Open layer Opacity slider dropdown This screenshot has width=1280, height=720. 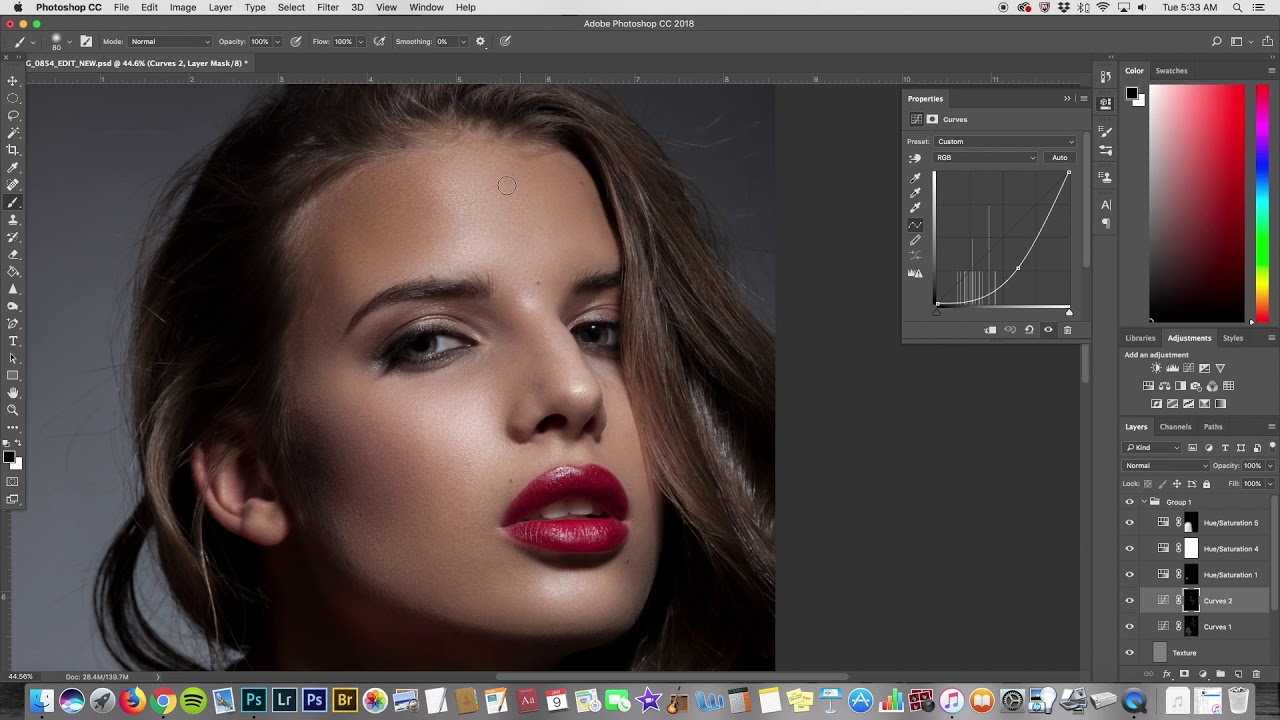pos(1270,466)
